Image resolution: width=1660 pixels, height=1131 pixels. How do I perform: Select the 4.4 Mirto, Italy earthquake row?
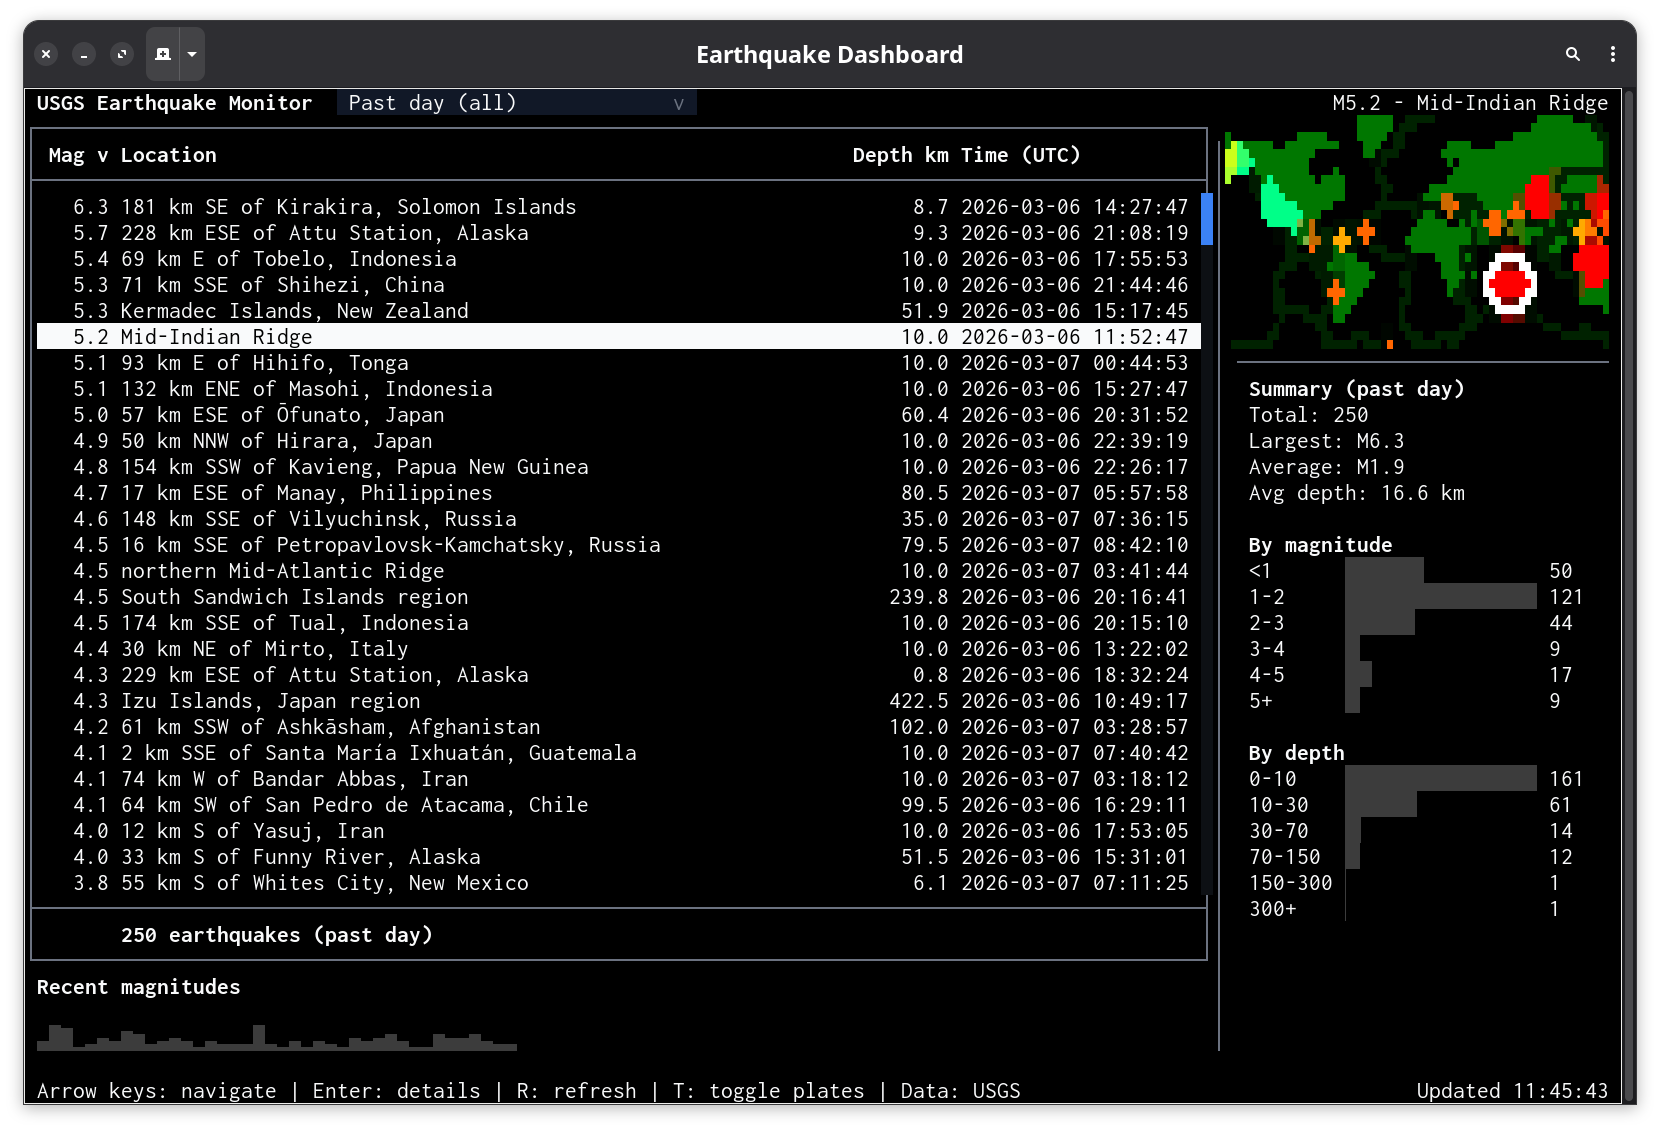(618, 649)
